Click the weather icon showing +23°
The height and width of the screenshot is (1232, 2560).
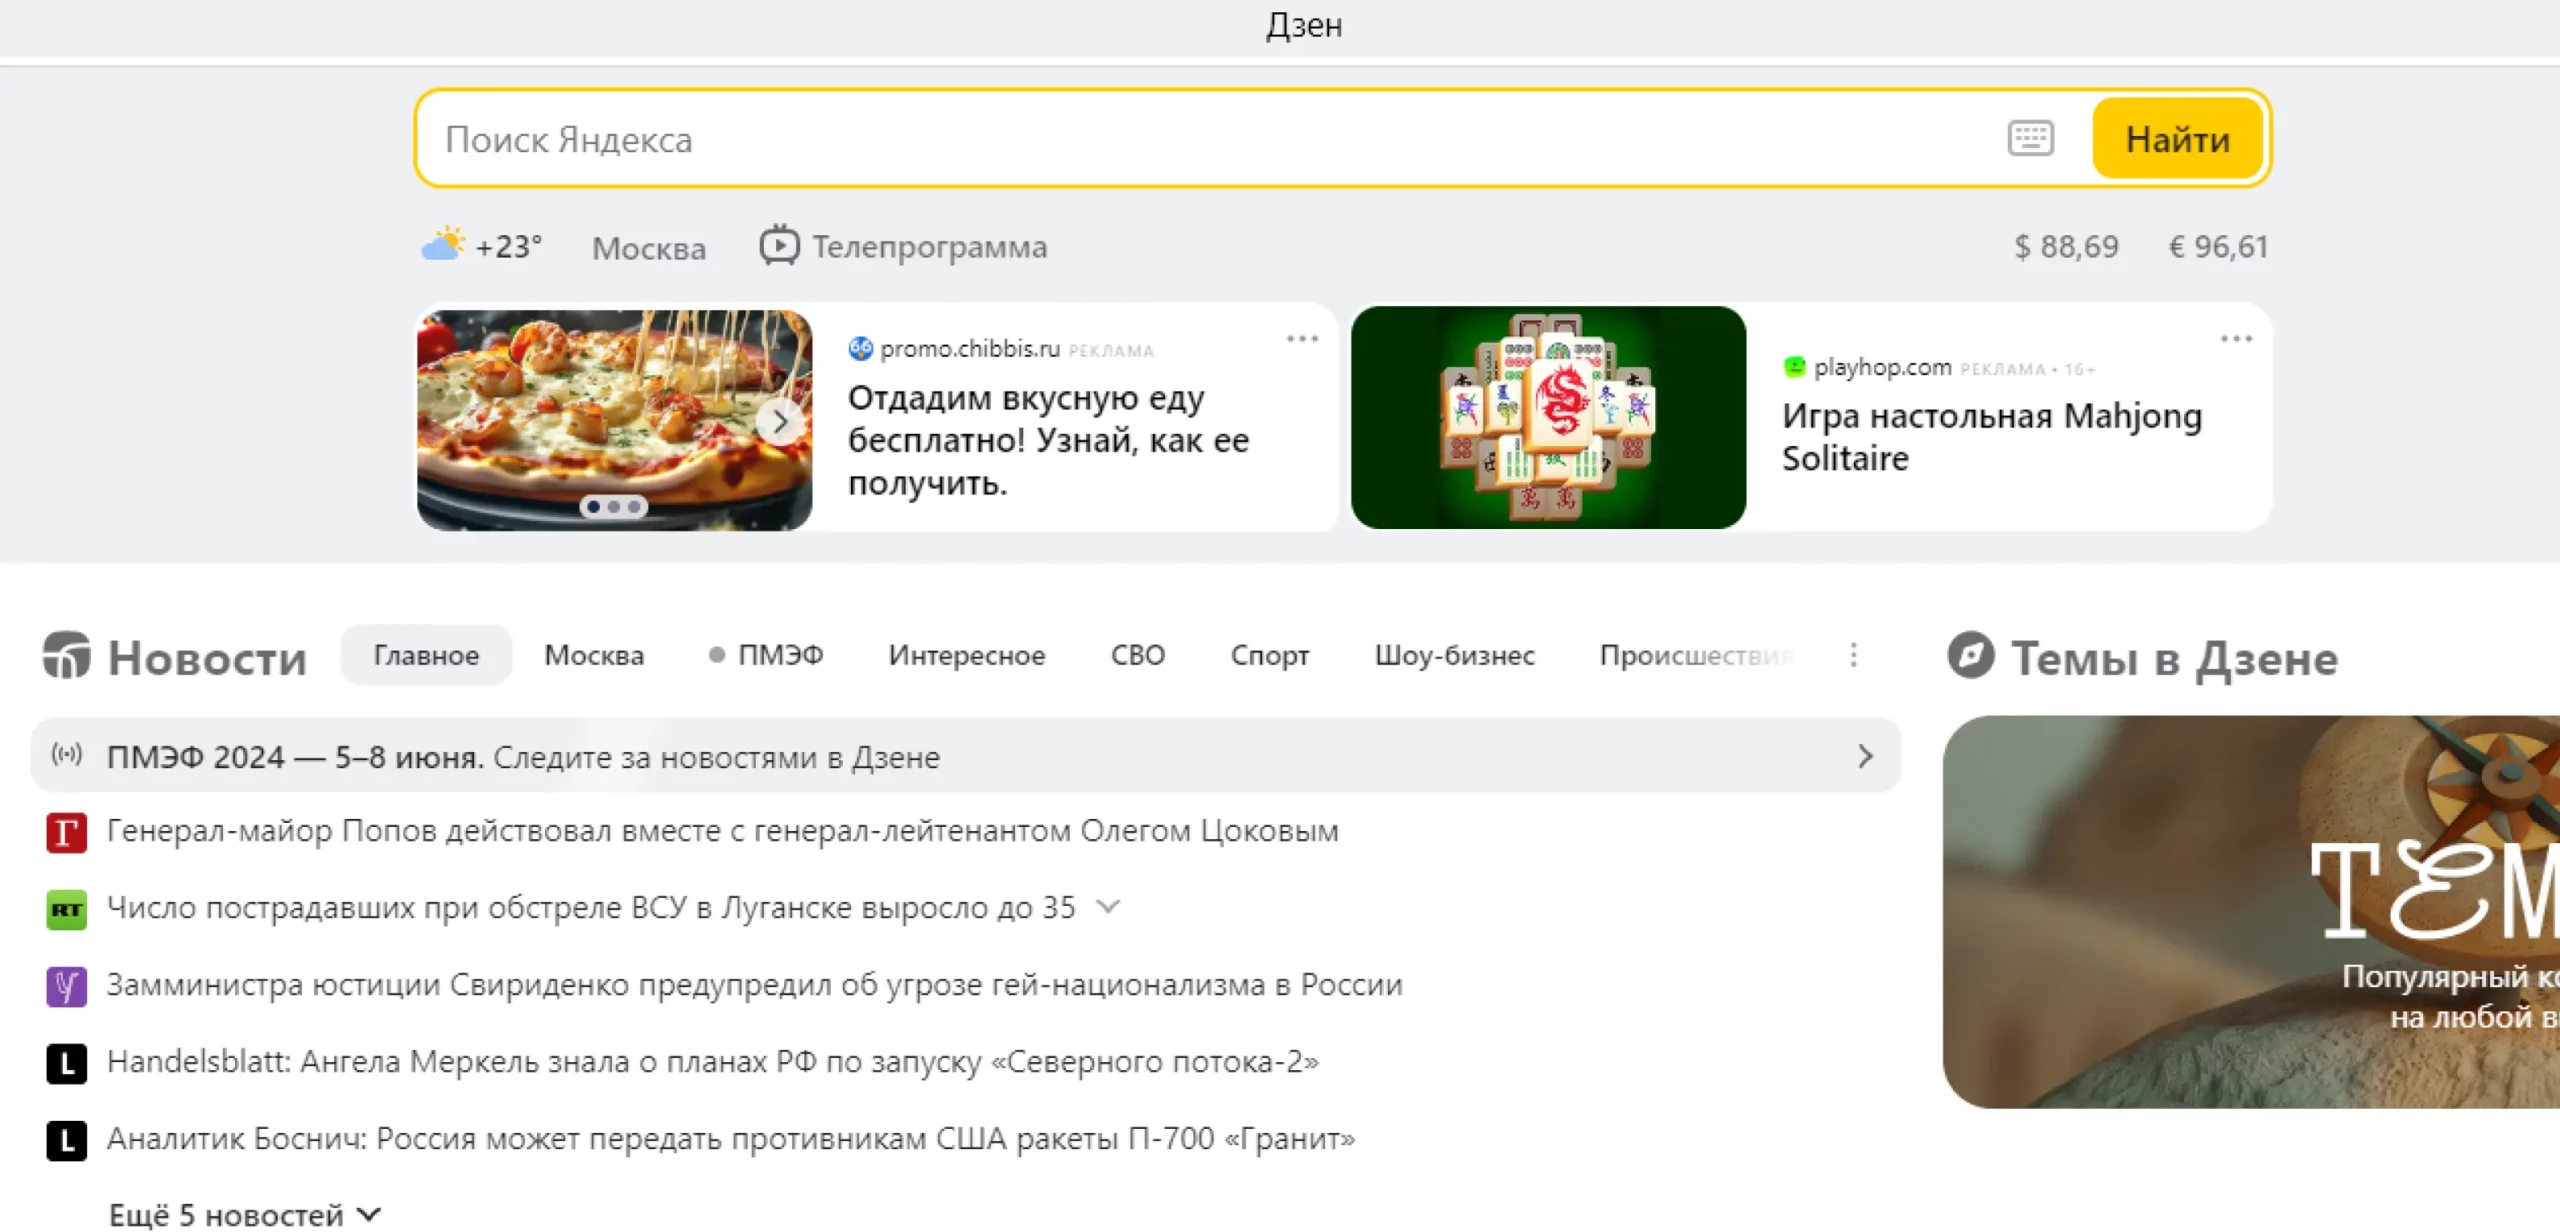pos(443,245)
